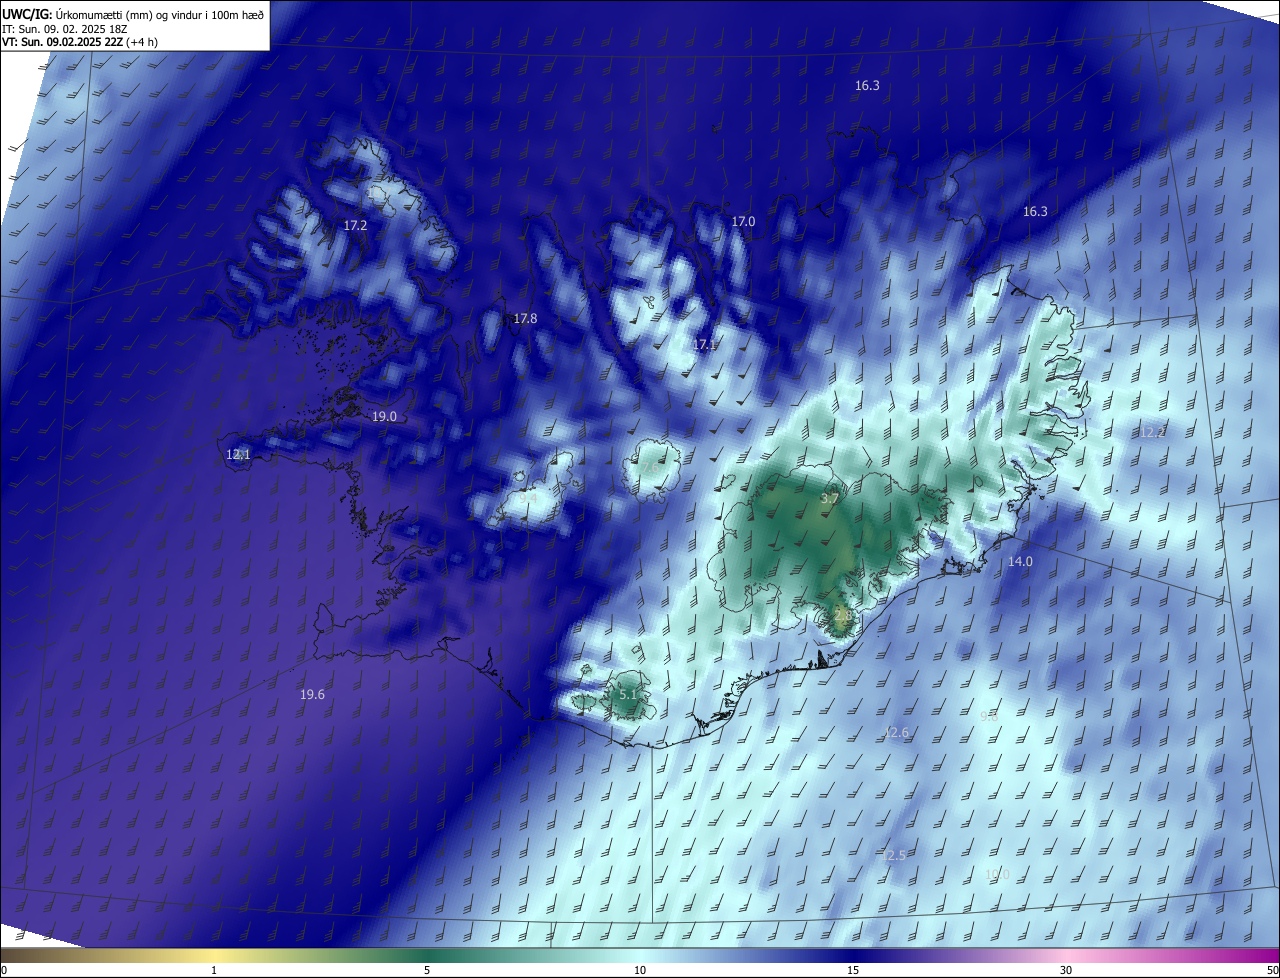Viewport: 1280px width, 978px height.
Task: Click the faint 10.0 value on the map
Action: pos(997,875)
